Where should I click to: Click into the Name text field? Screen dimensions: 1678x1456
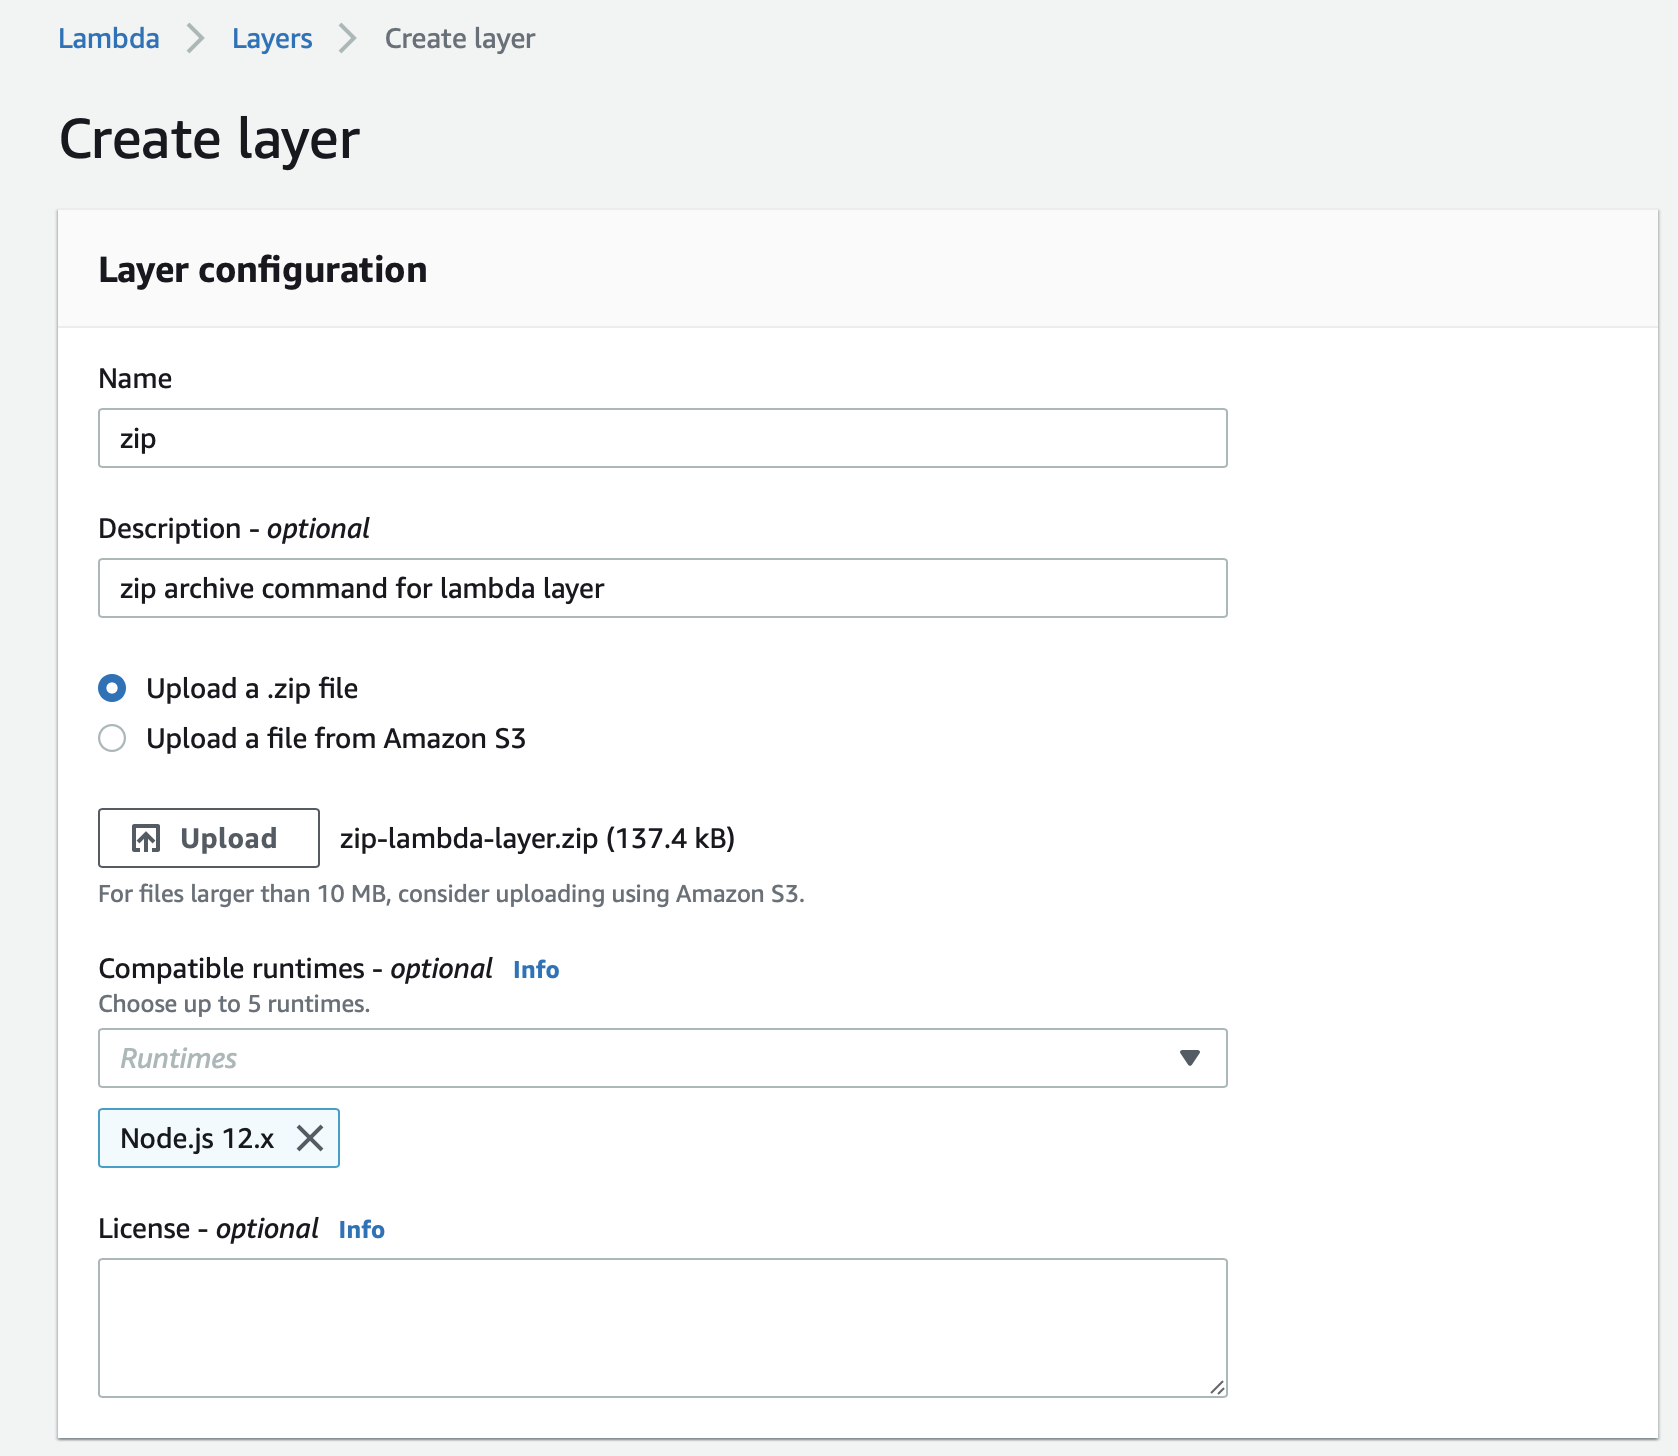(662, 438)
